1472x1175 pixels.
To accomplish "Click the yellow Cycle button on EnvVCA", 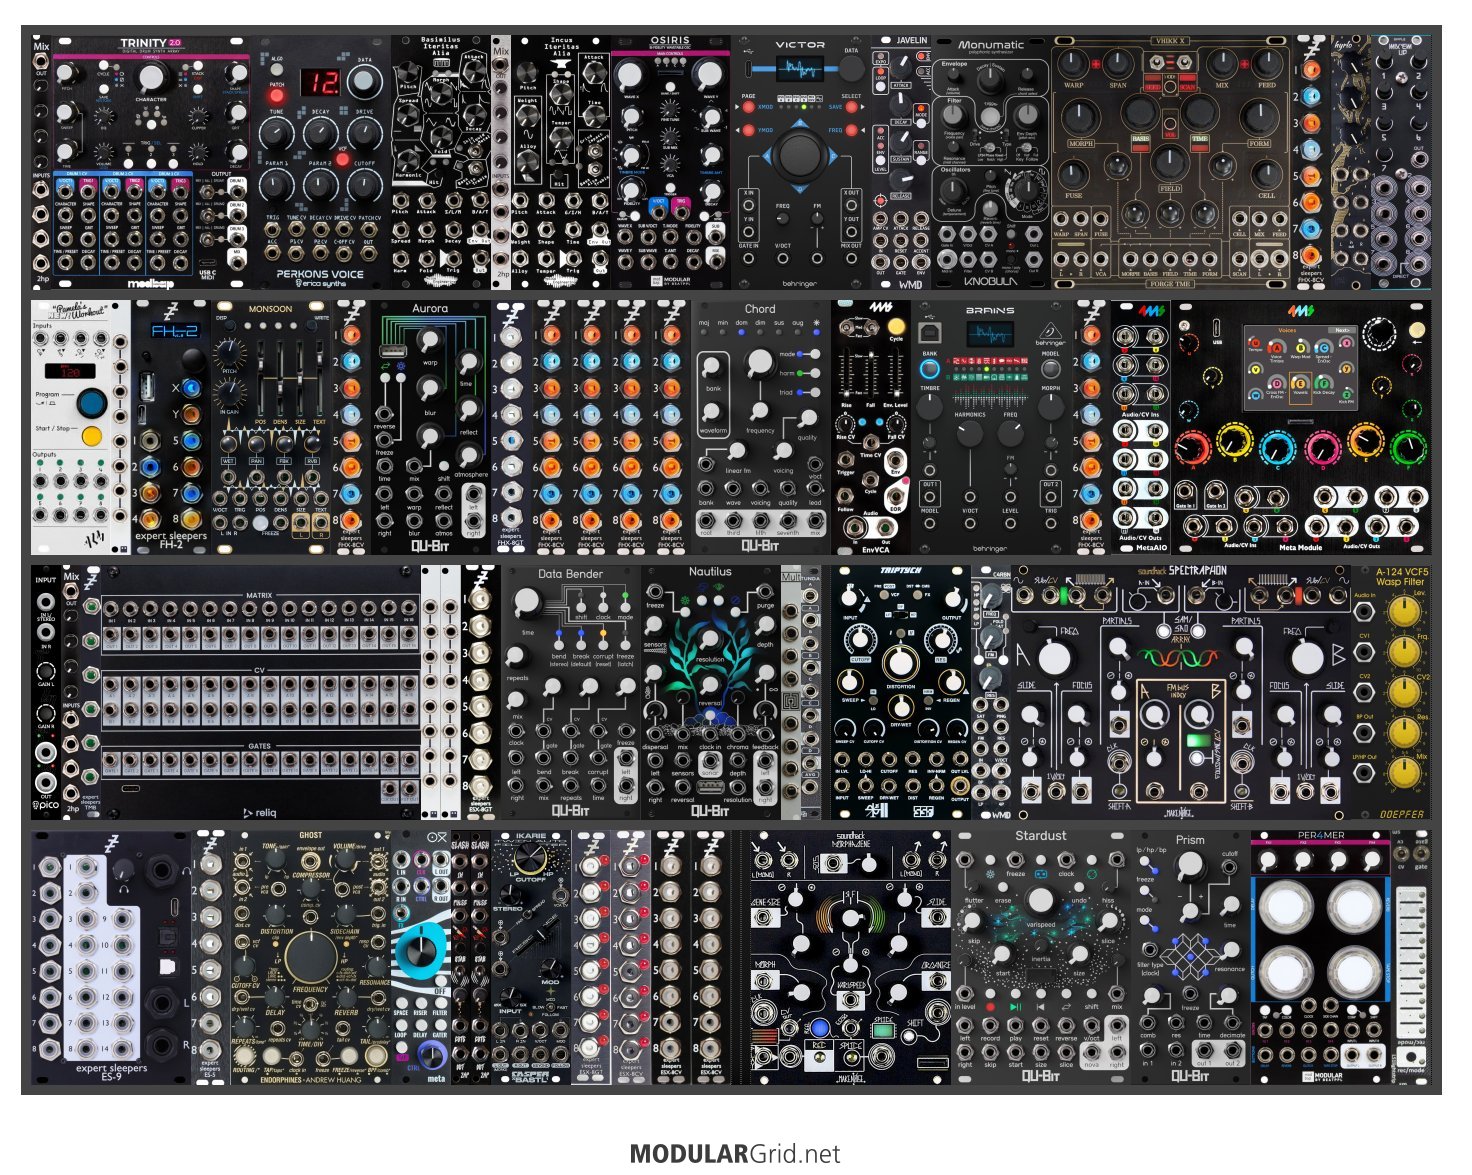I will pos(896,327).
